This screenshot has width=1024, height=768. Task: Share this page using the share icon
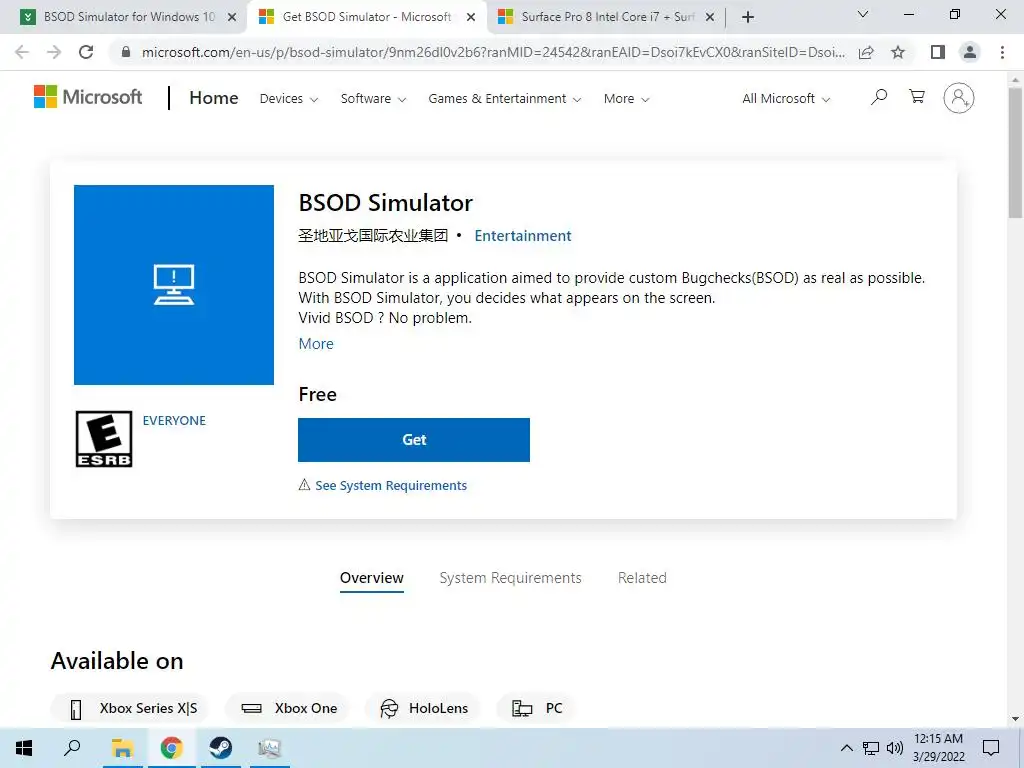click(866, 52)
